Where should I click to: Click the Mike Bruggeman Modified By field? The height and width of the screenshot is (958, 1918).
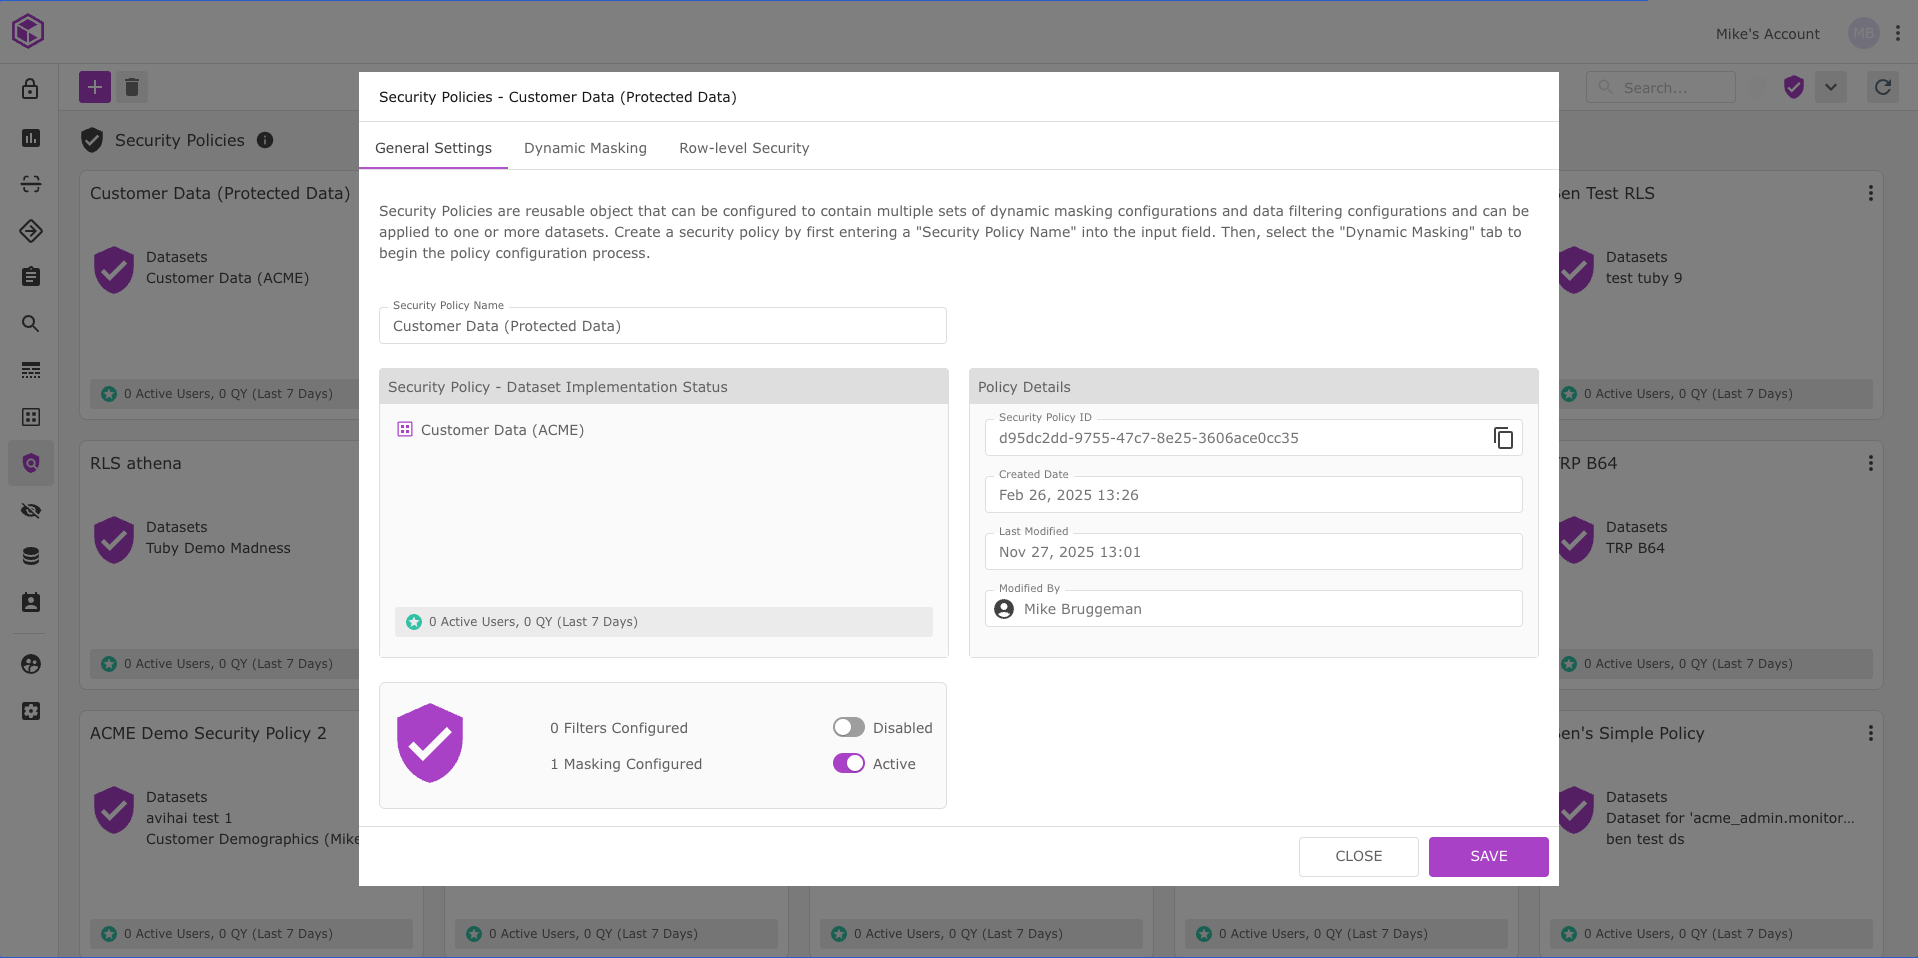tap(1254, 609)
